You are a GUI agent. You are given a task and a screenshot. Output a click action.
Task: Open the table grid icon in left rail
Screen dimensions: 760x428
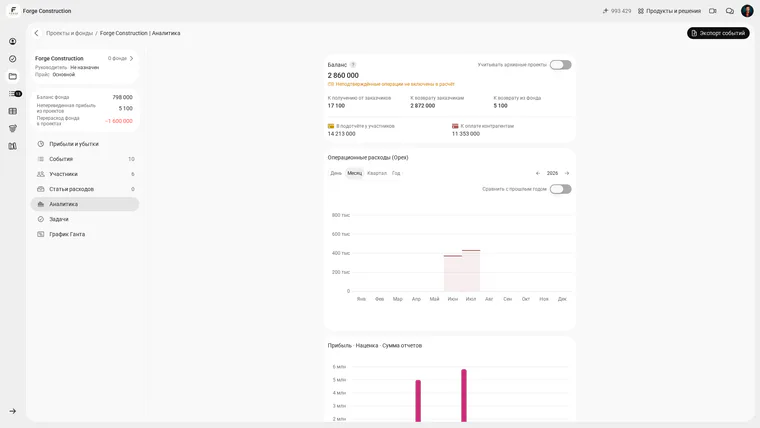13,111
